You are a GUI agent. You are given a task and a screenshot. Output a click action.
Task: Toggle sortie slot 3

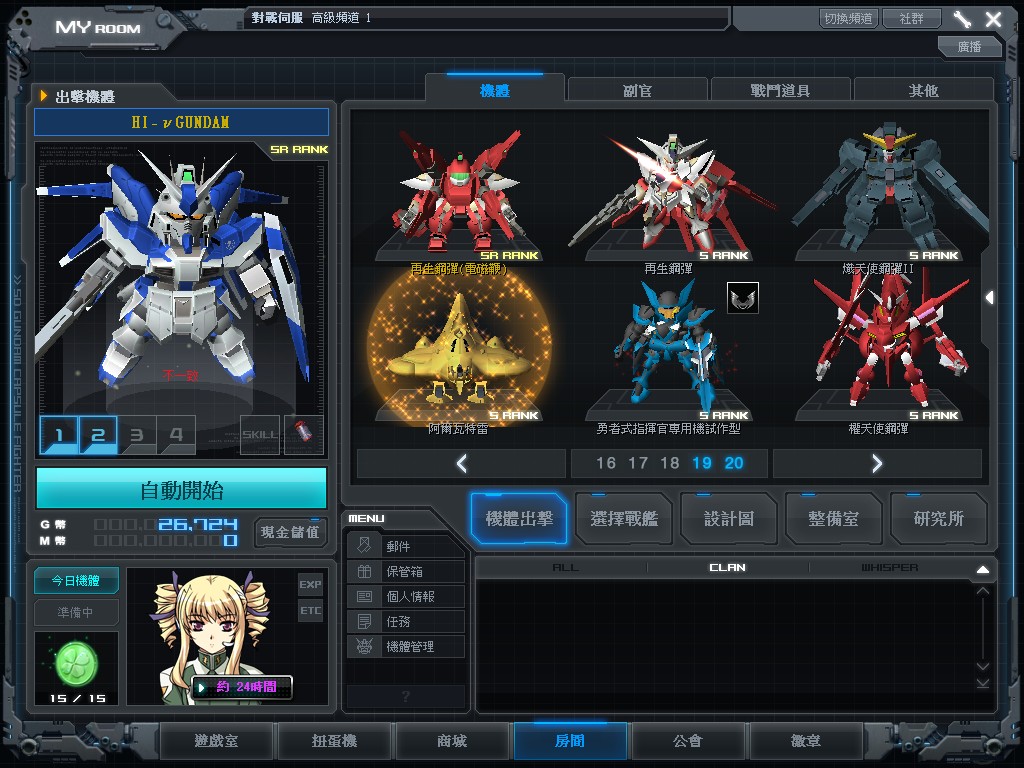coord(137,435)
